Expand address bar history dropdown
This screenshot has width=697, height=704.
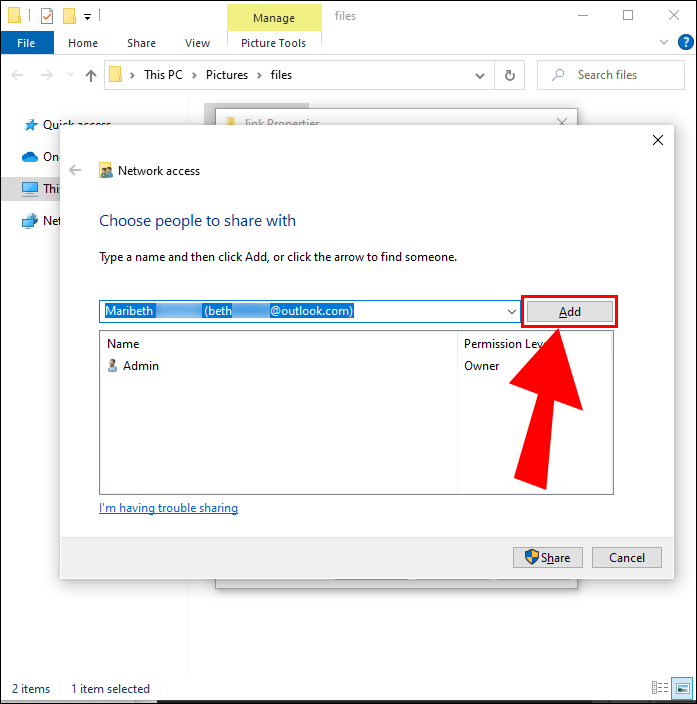tap(480, 75)
